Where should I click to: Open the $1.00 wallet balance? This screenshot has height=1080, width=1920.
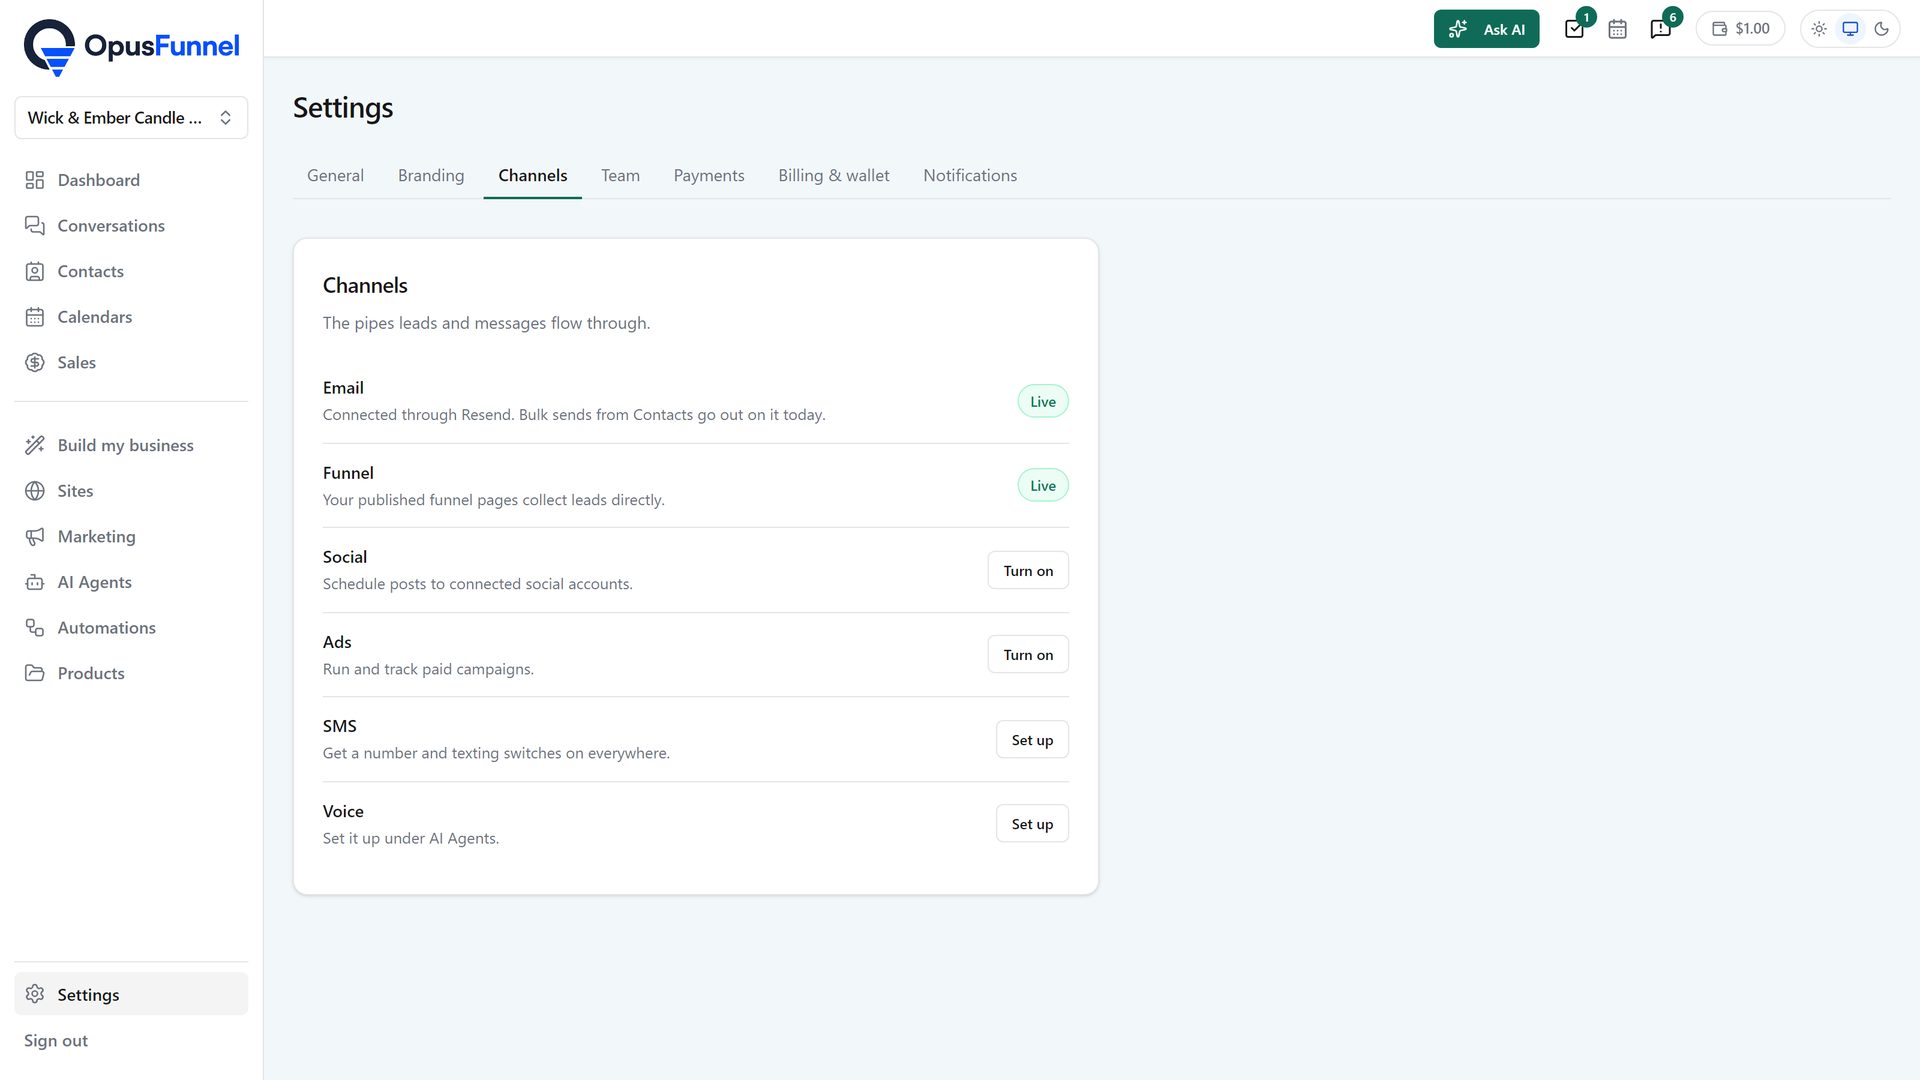tap(1740, 29)
